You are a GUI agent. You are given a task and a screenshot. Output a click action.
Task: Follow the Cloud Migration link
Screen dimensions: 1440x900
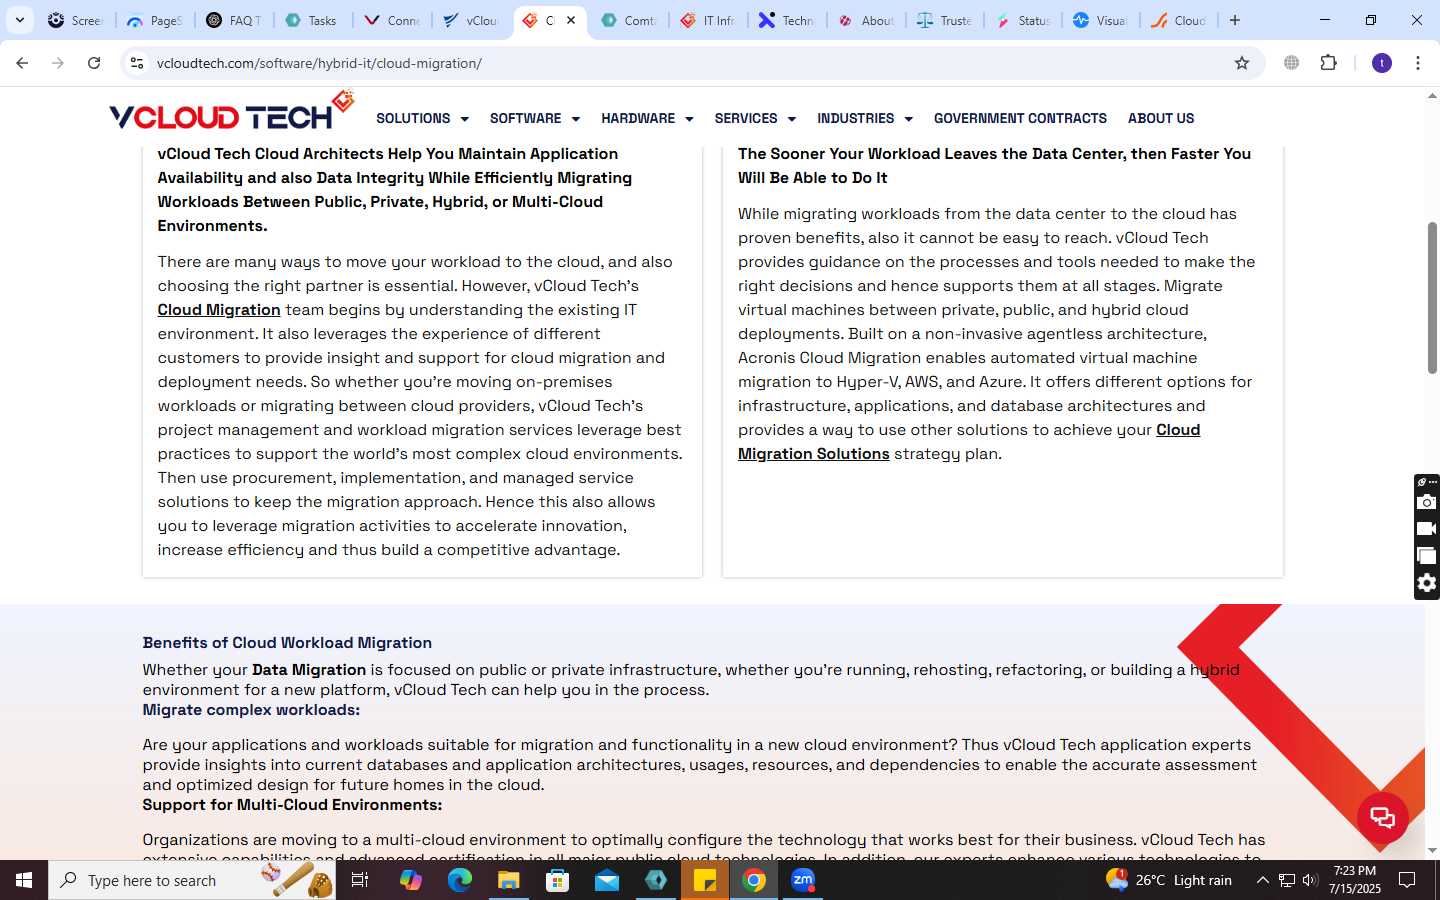(x=219, y=310)
